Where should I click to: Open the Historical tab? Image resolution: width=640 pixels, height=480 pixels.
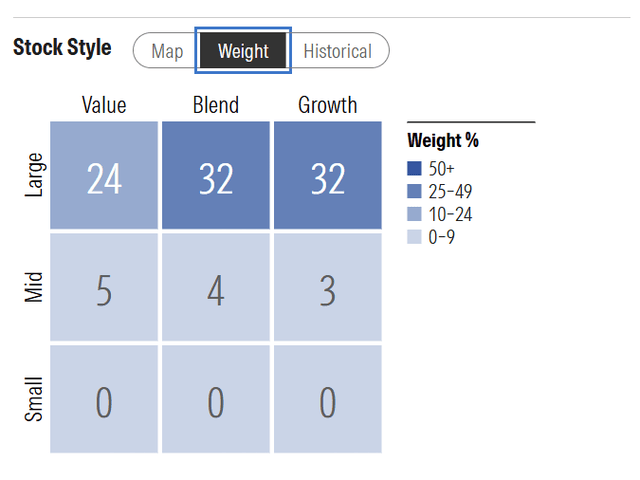[x=337, y=51]
